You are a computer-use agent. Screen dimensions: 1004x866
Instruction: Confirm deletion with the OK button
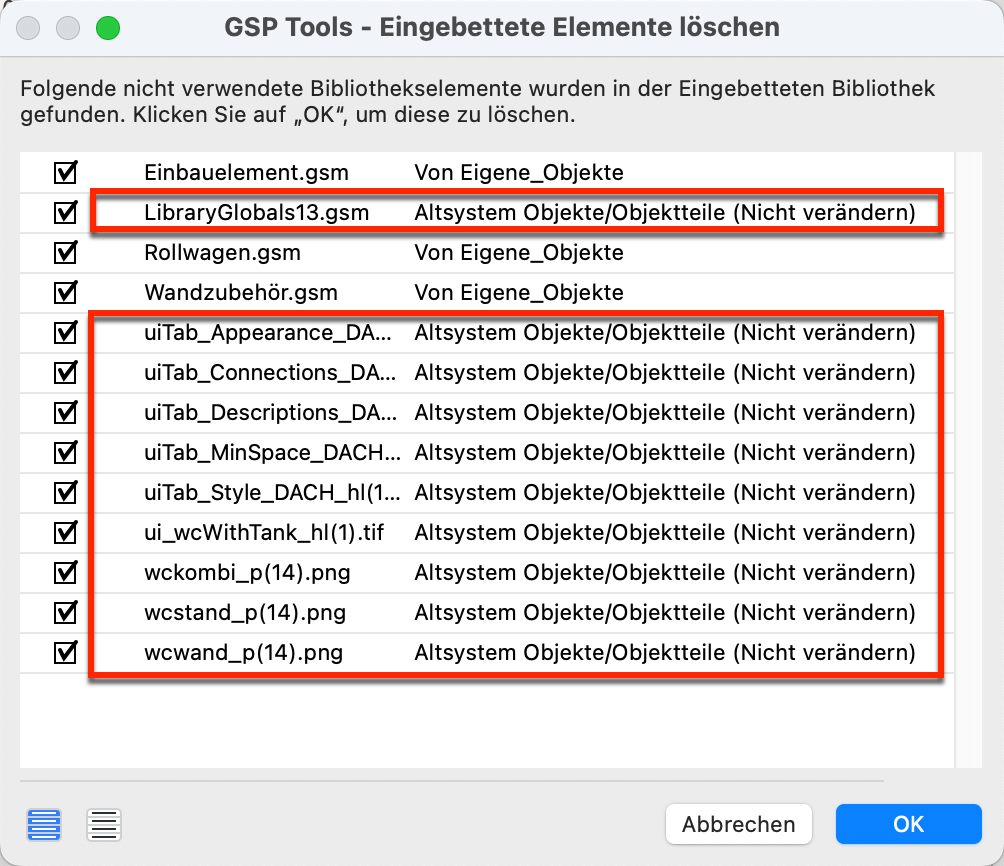908,824
